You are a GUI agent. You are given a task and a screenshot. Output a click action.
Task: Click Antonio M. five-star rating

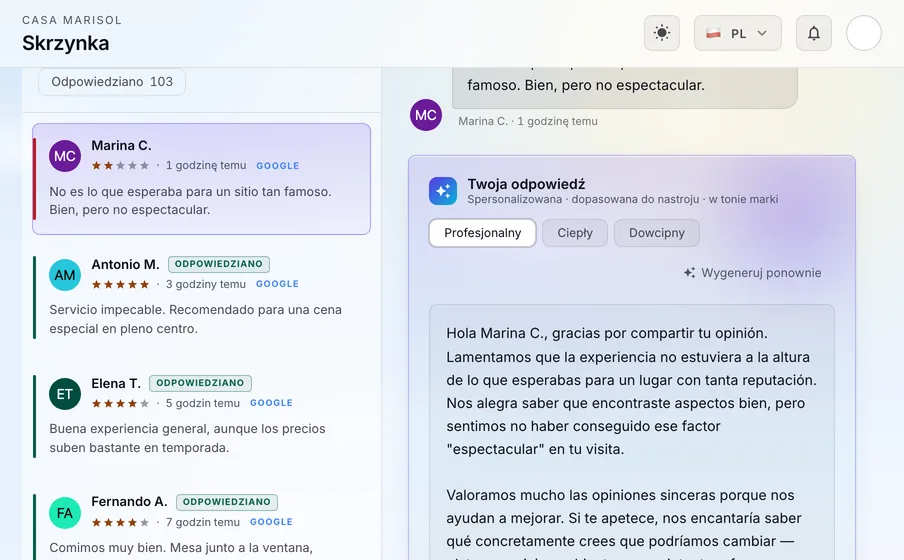click(120, 284)
